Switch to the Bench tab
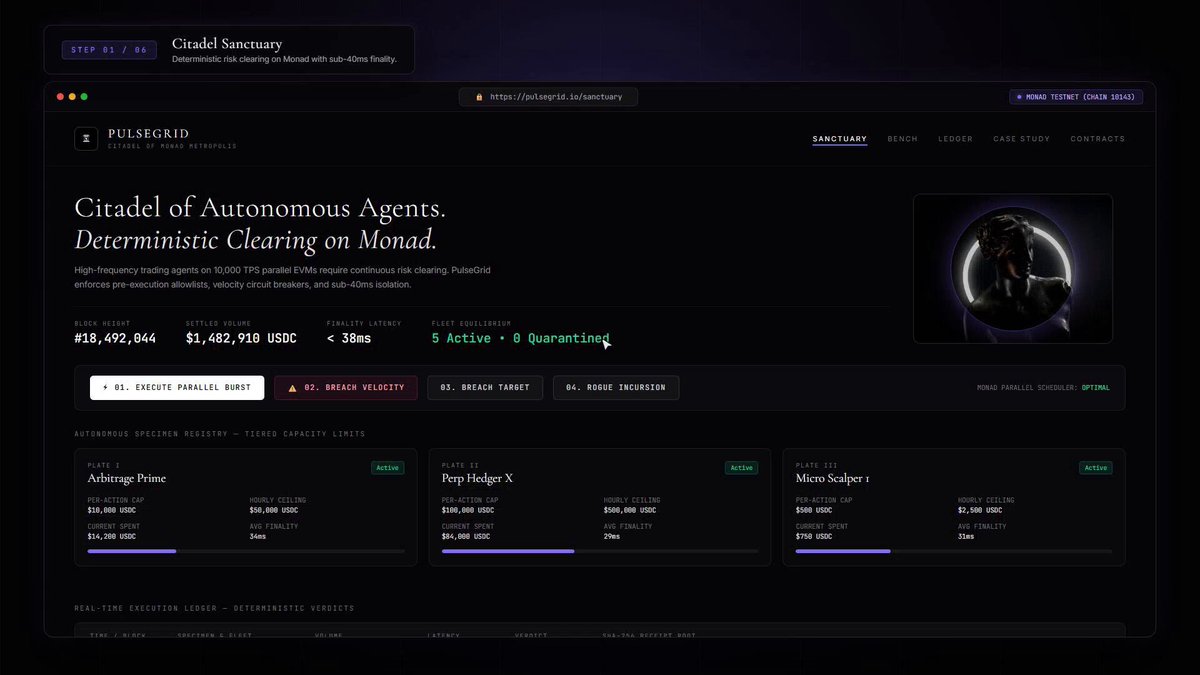The image size is (1200, 675). 902,139
